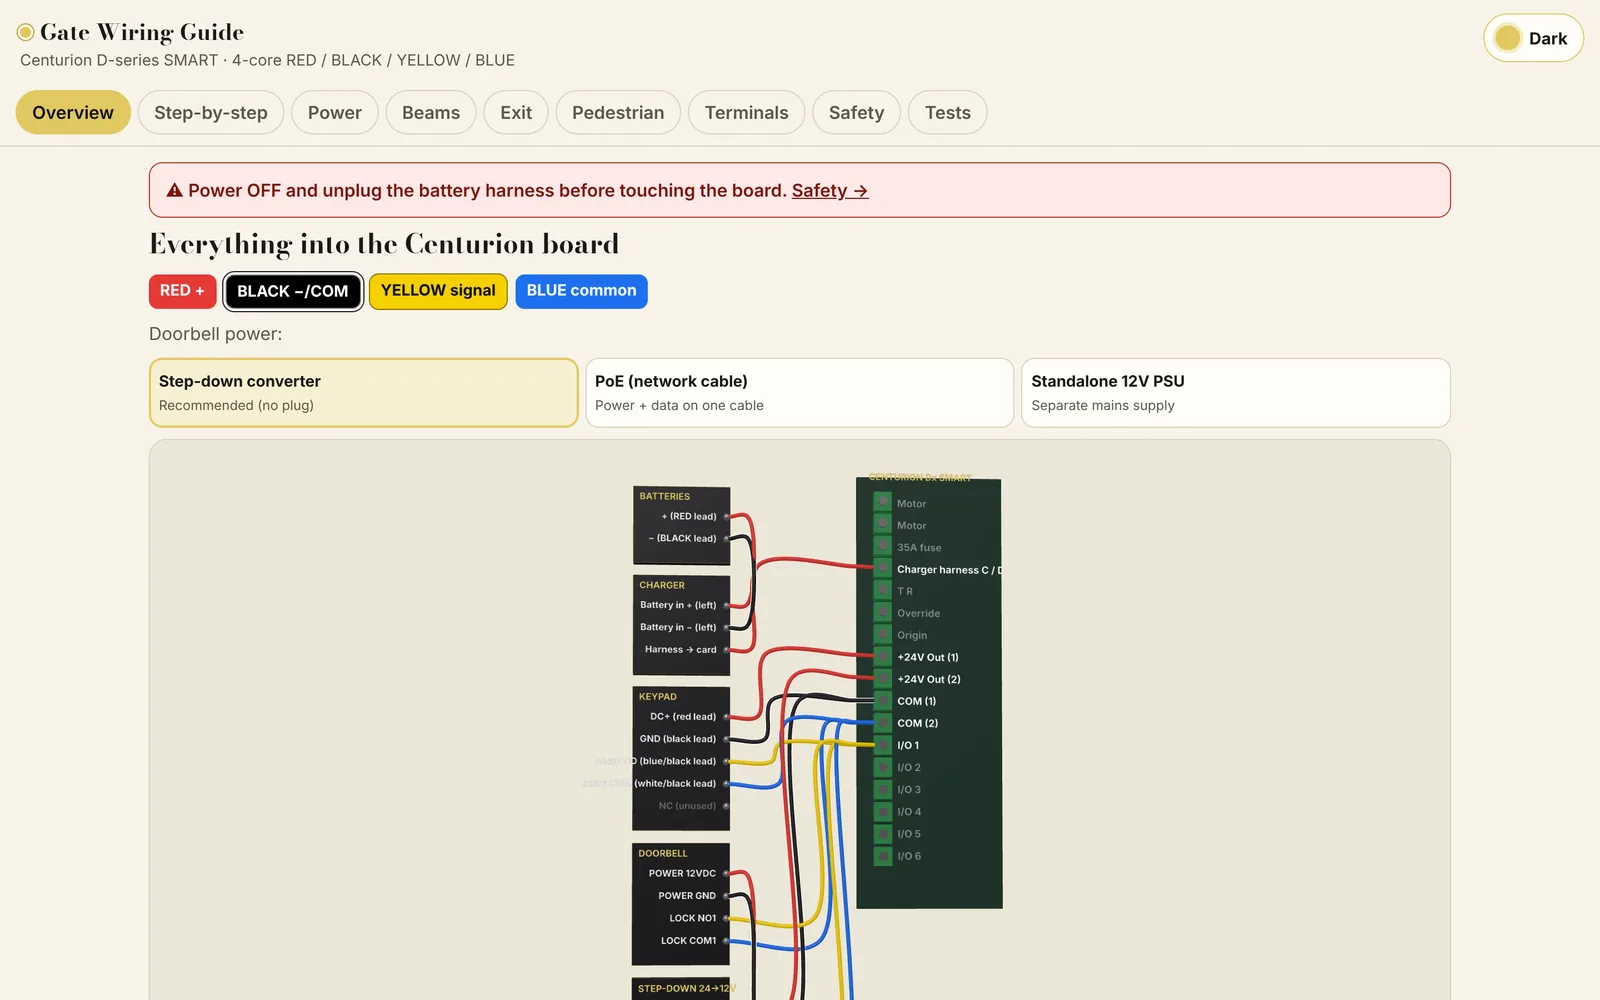Choose the PoE (network cable) power option
Screen dimensions: 1600x1000
click(800, 393)
